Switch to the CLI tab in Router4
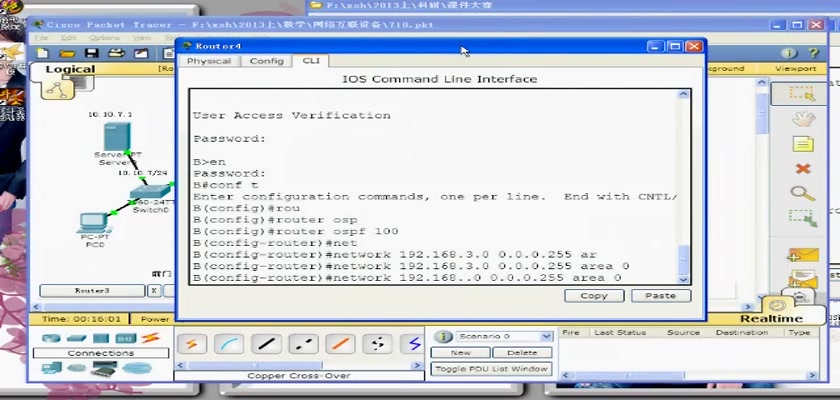Screen dimensions: 840x400 tap(311, 61)
